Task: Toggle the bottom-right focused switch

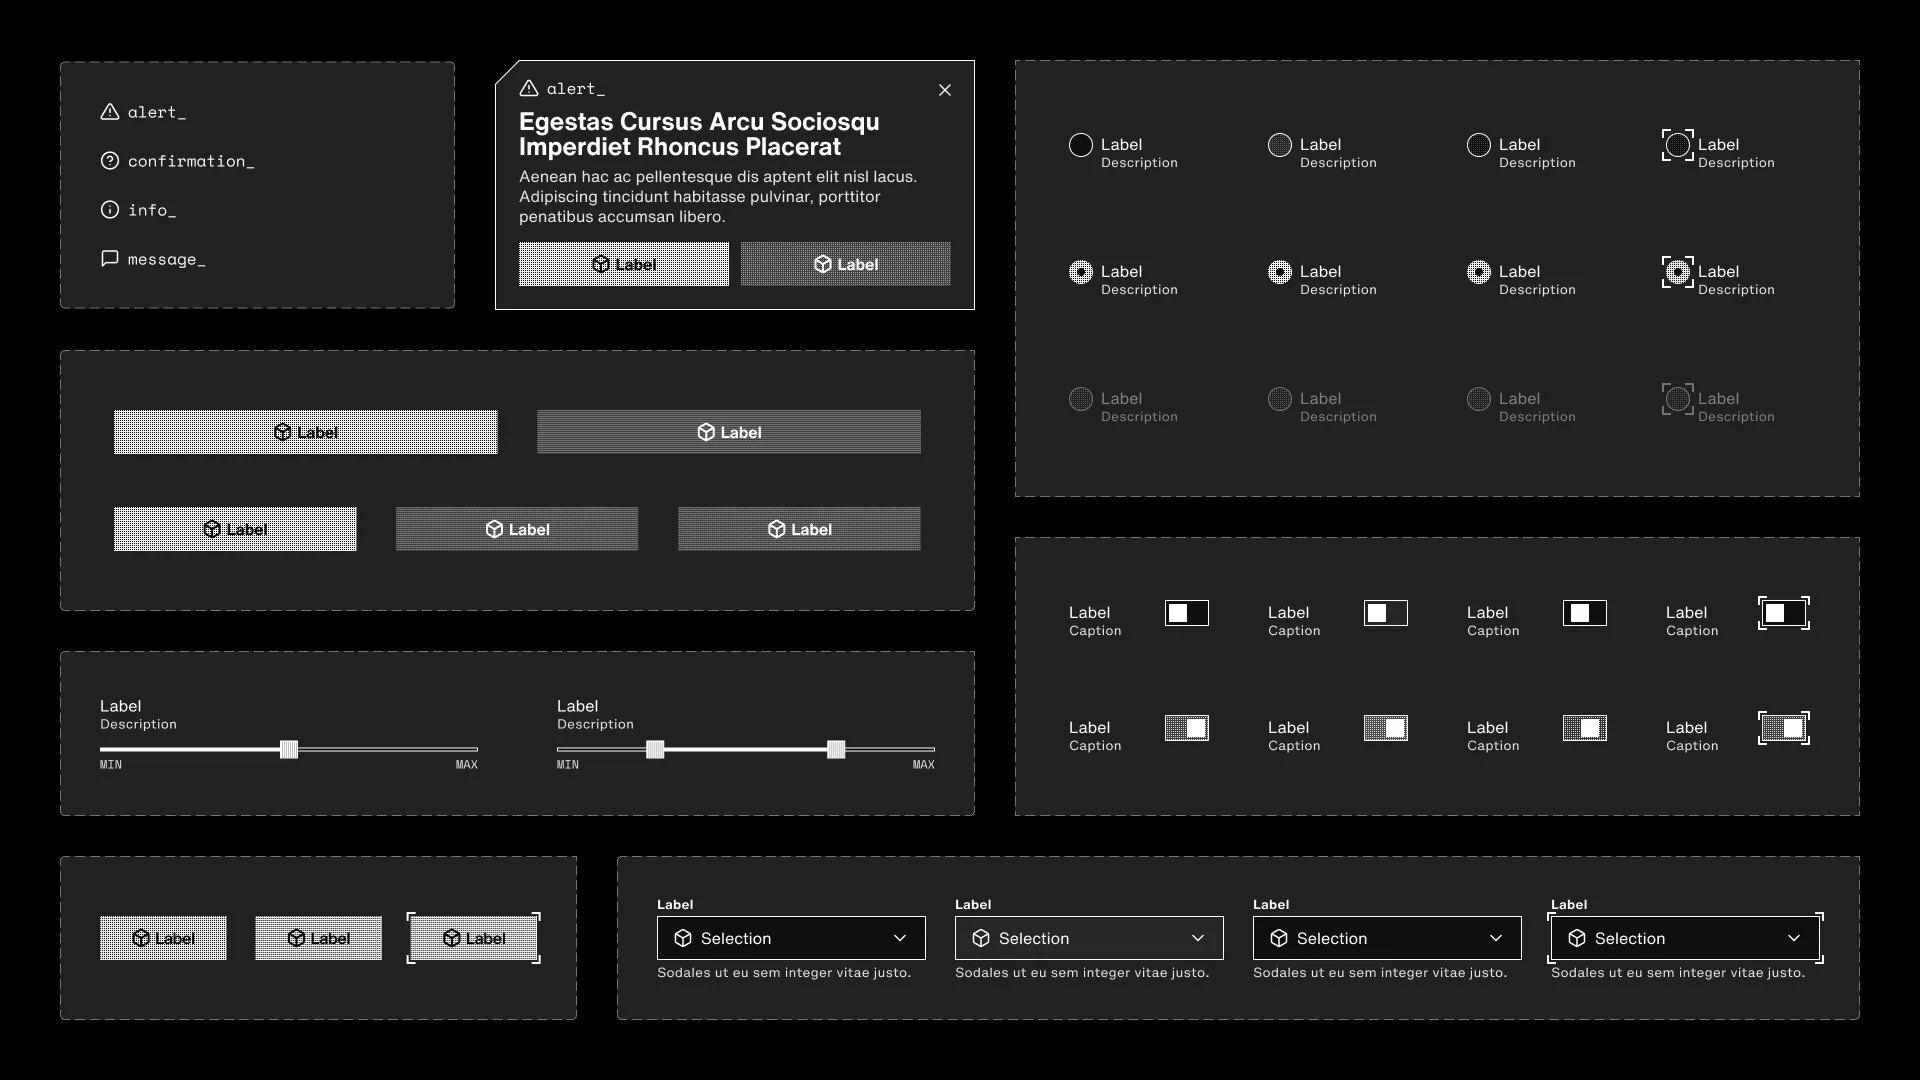Action: pyautogui.click(x=1783, y=728)
